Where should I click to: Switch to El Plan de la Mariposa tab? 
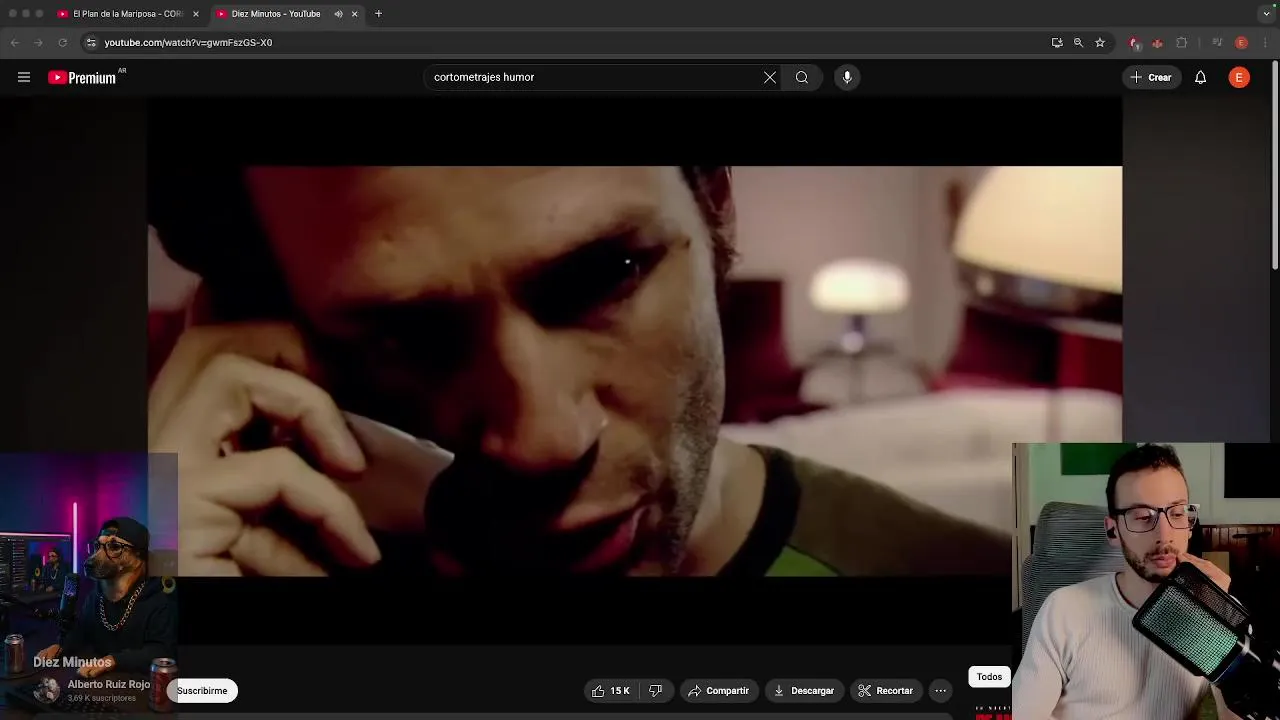128,14
